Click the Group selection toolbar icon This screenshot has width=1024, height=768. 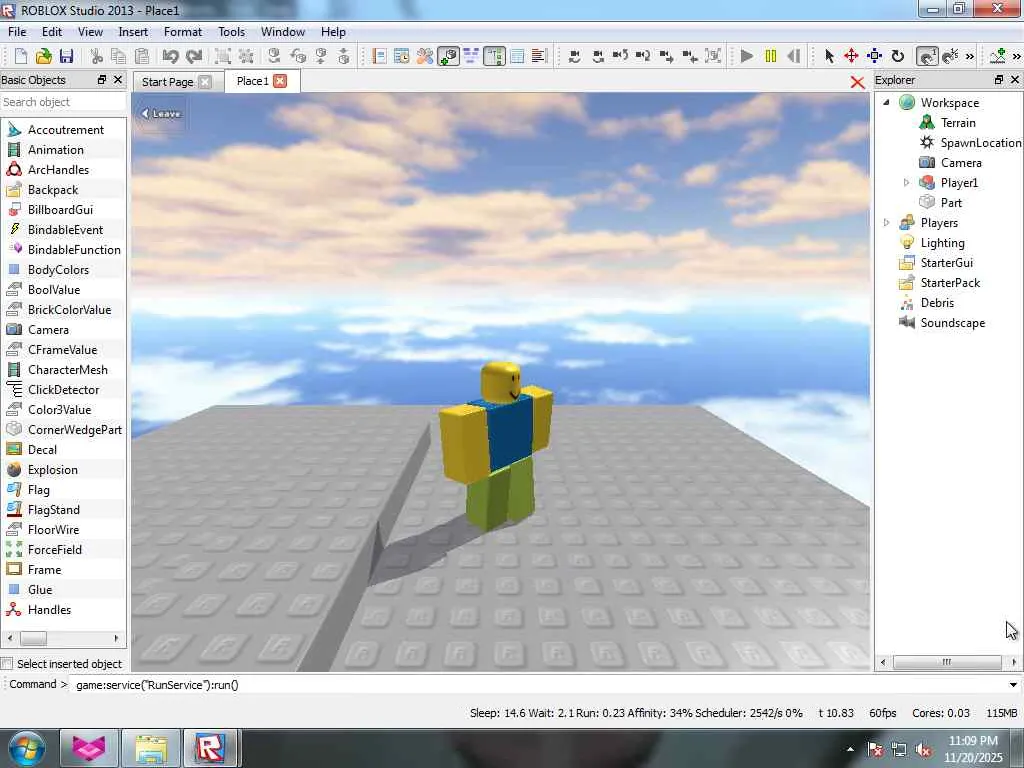223,56
